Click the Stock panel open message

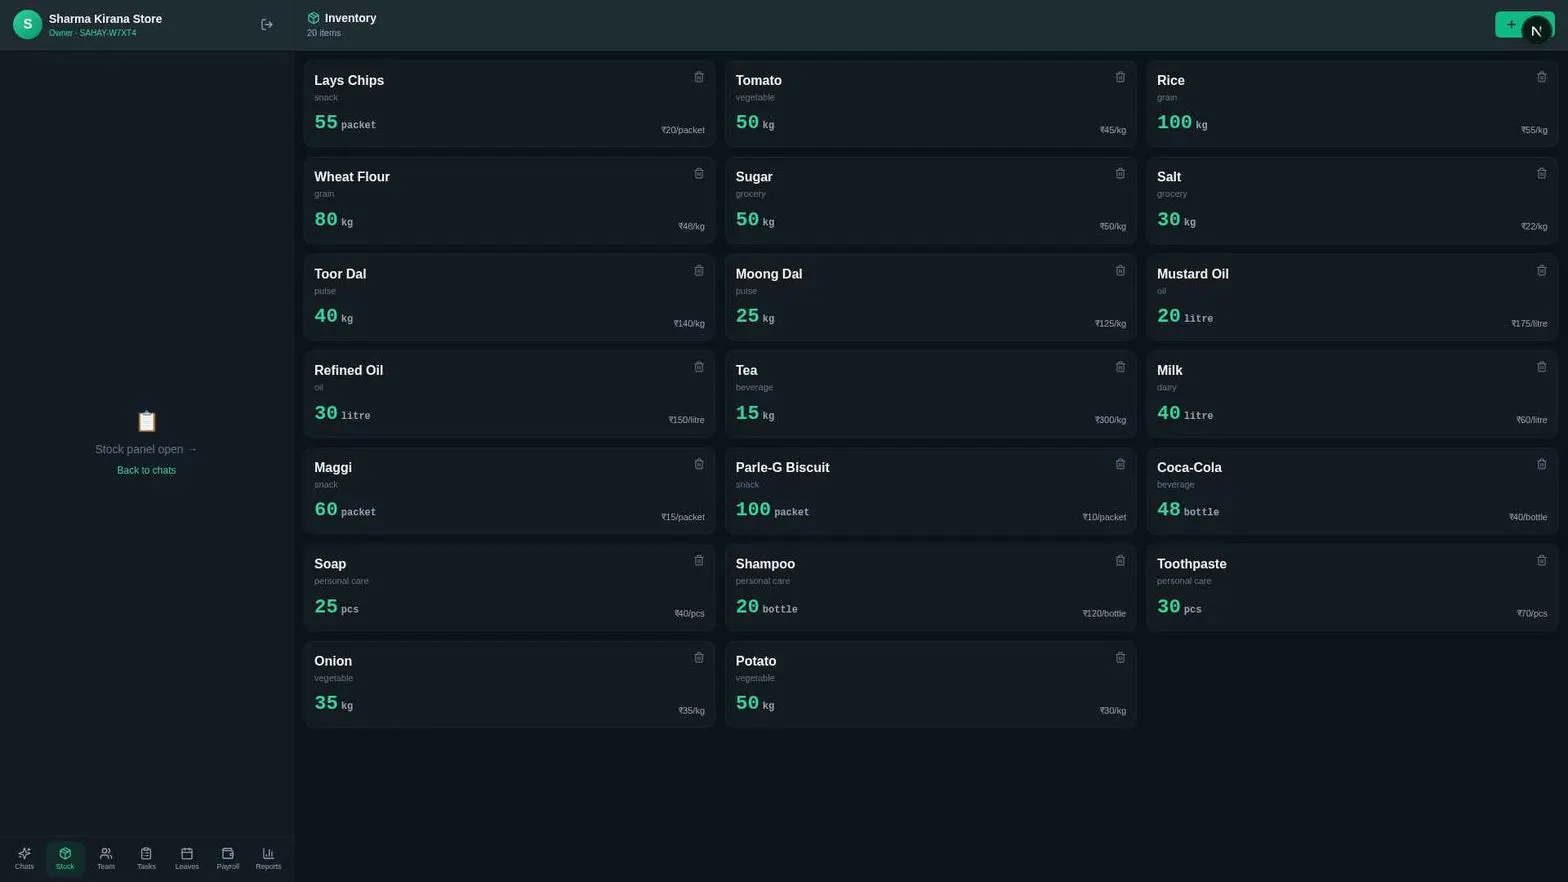pyautogui.click(x=146, y=449)
